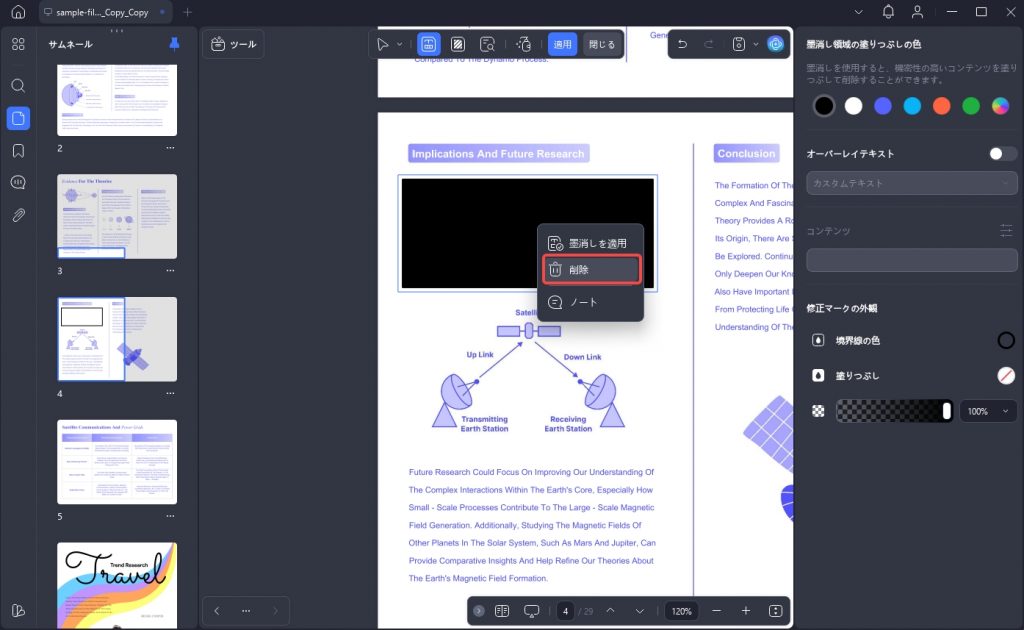Set the 境界線の色 border color swatch

(1006, 340)
